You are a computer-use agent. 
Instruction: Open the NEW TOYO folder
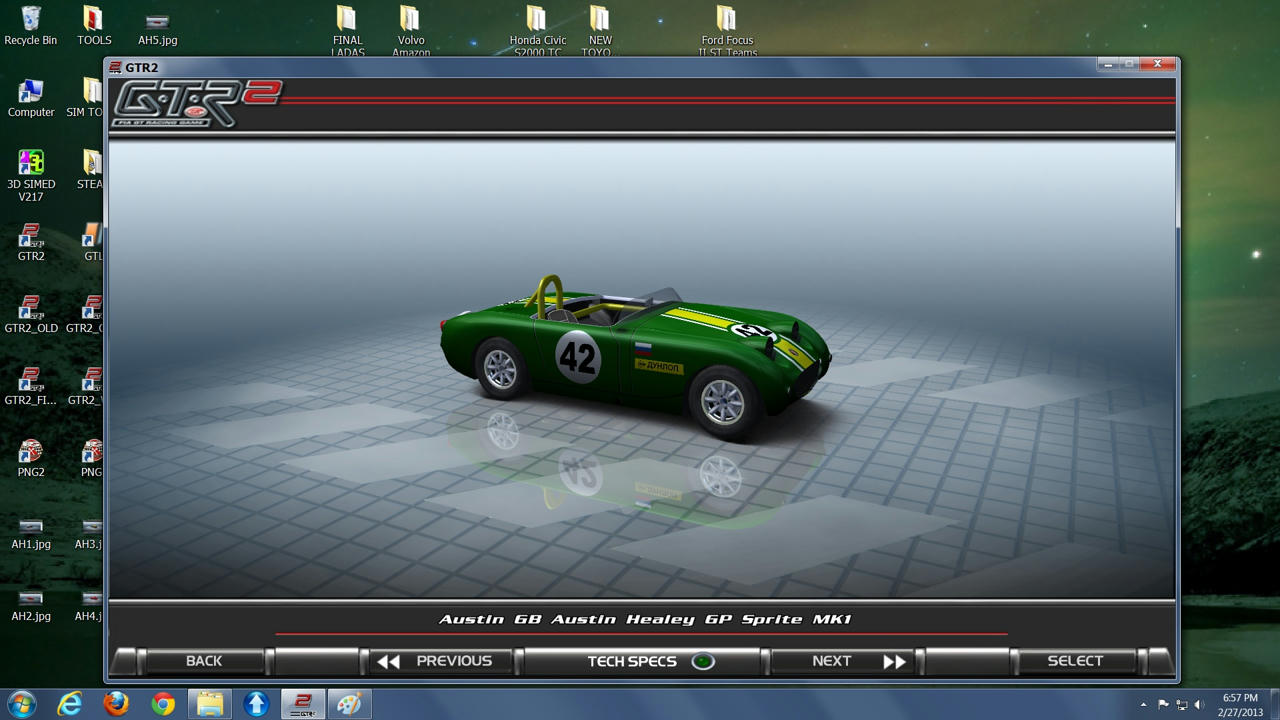(x=599, y=30)
